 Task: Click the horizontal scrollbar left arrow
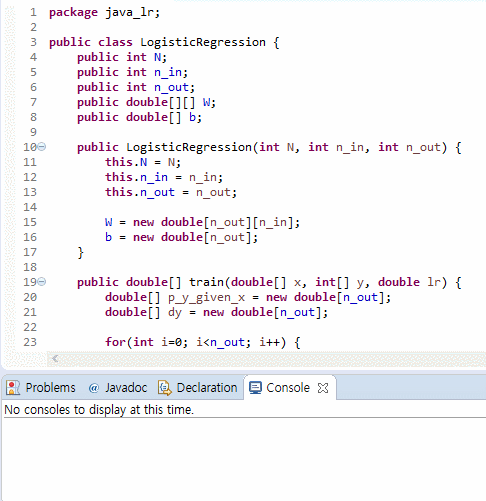pyautogui.click(x=55, y=359)
